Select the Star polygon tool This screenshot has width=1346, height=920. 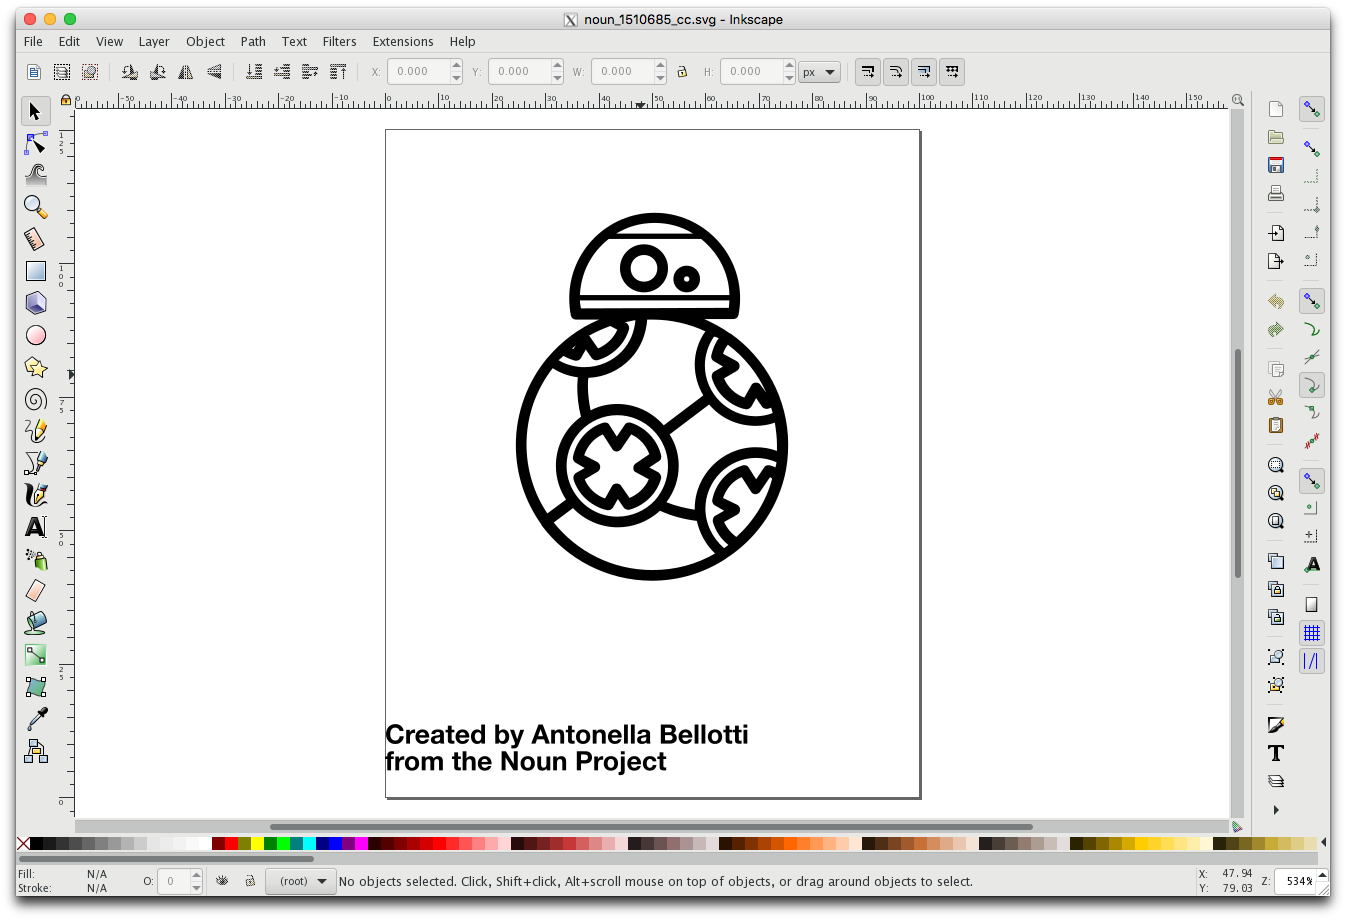(35, 367)
